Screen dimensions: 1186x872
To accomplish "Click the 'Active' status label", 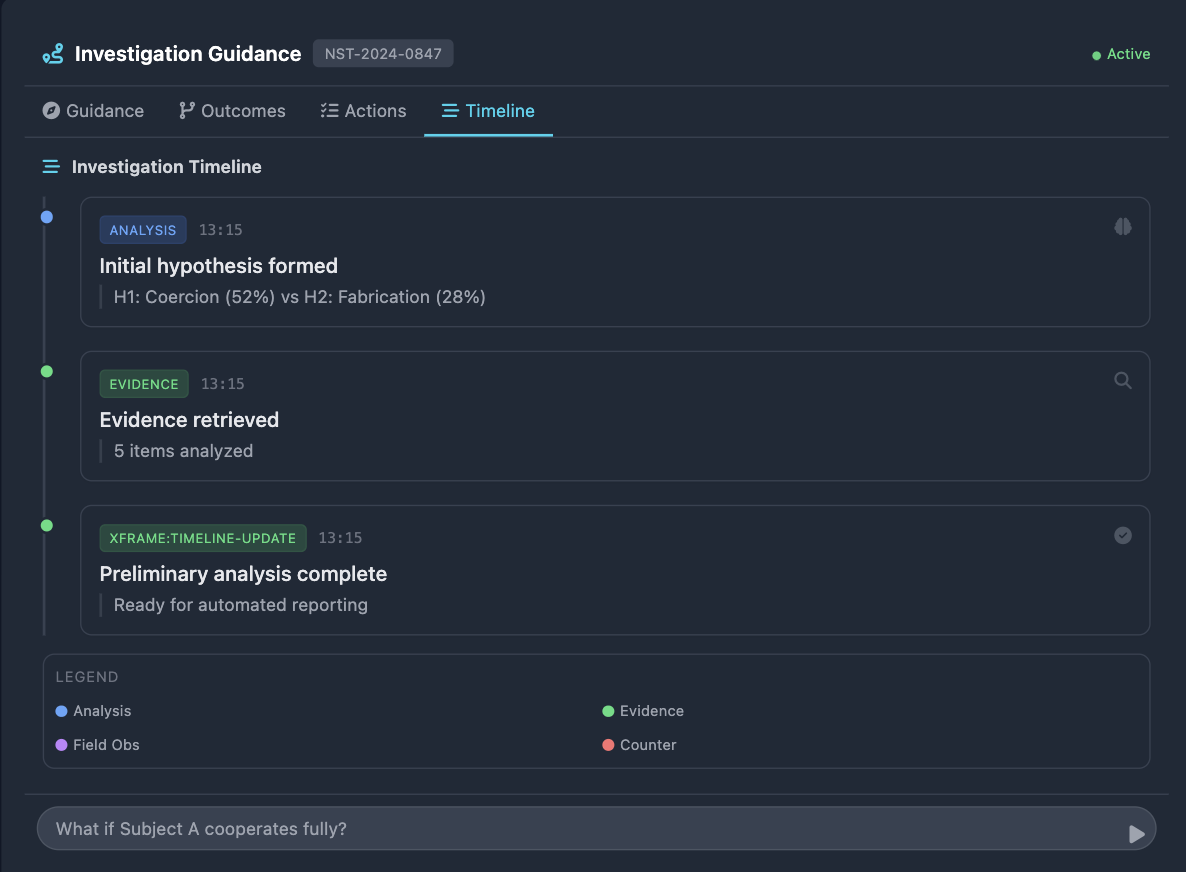I will (1129, 54).
